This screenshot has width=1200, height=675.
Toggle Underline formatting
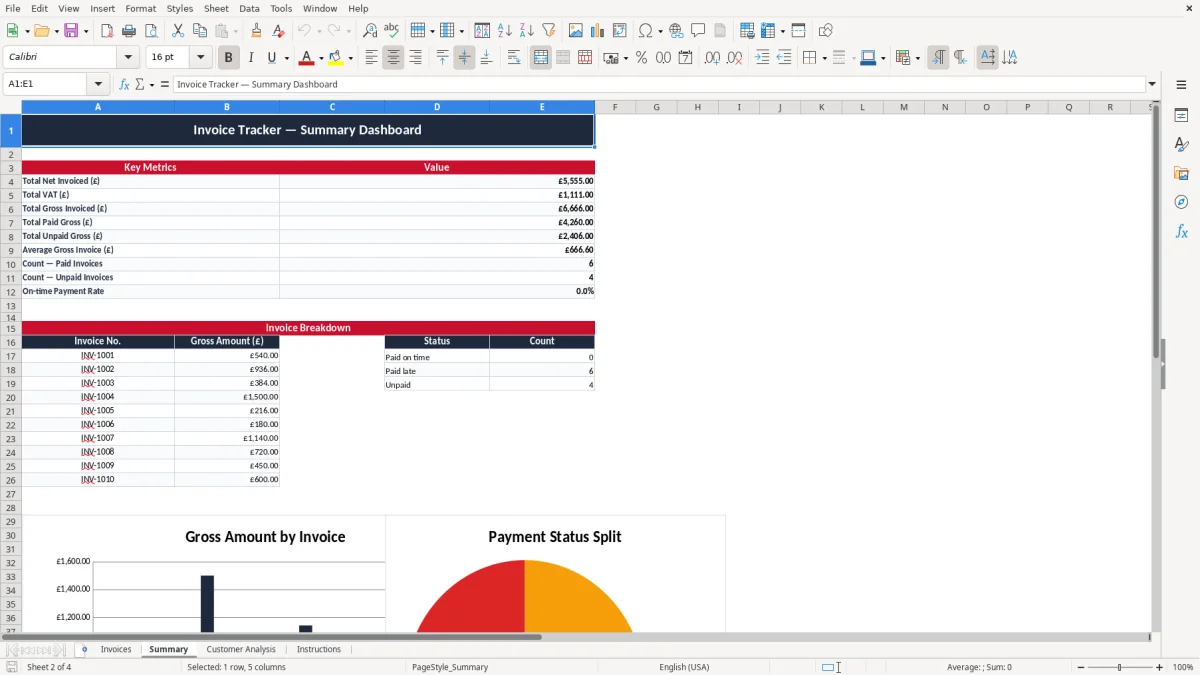point(272,58)
